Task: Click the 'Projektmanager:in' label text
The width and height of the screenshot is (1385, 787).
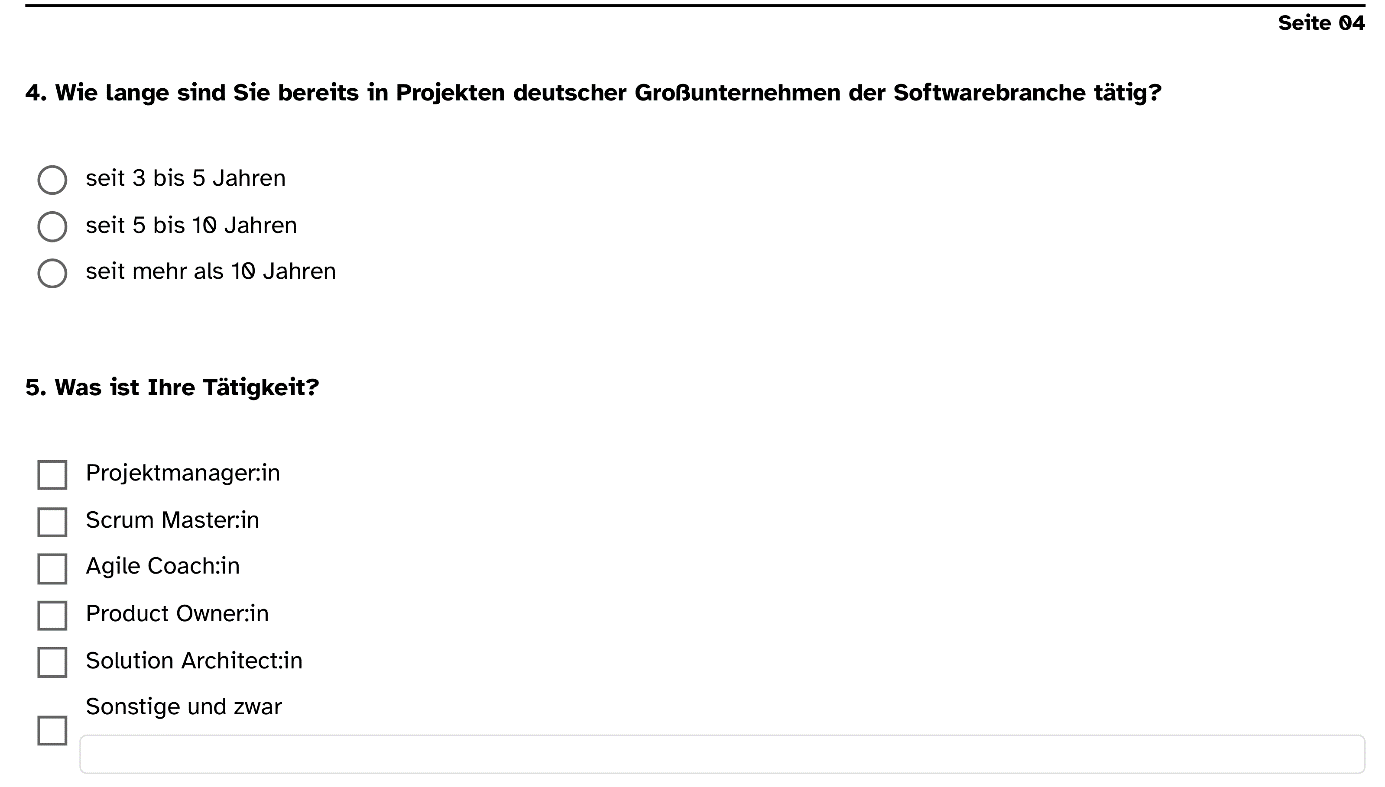Action: click(x=183, y=473)
